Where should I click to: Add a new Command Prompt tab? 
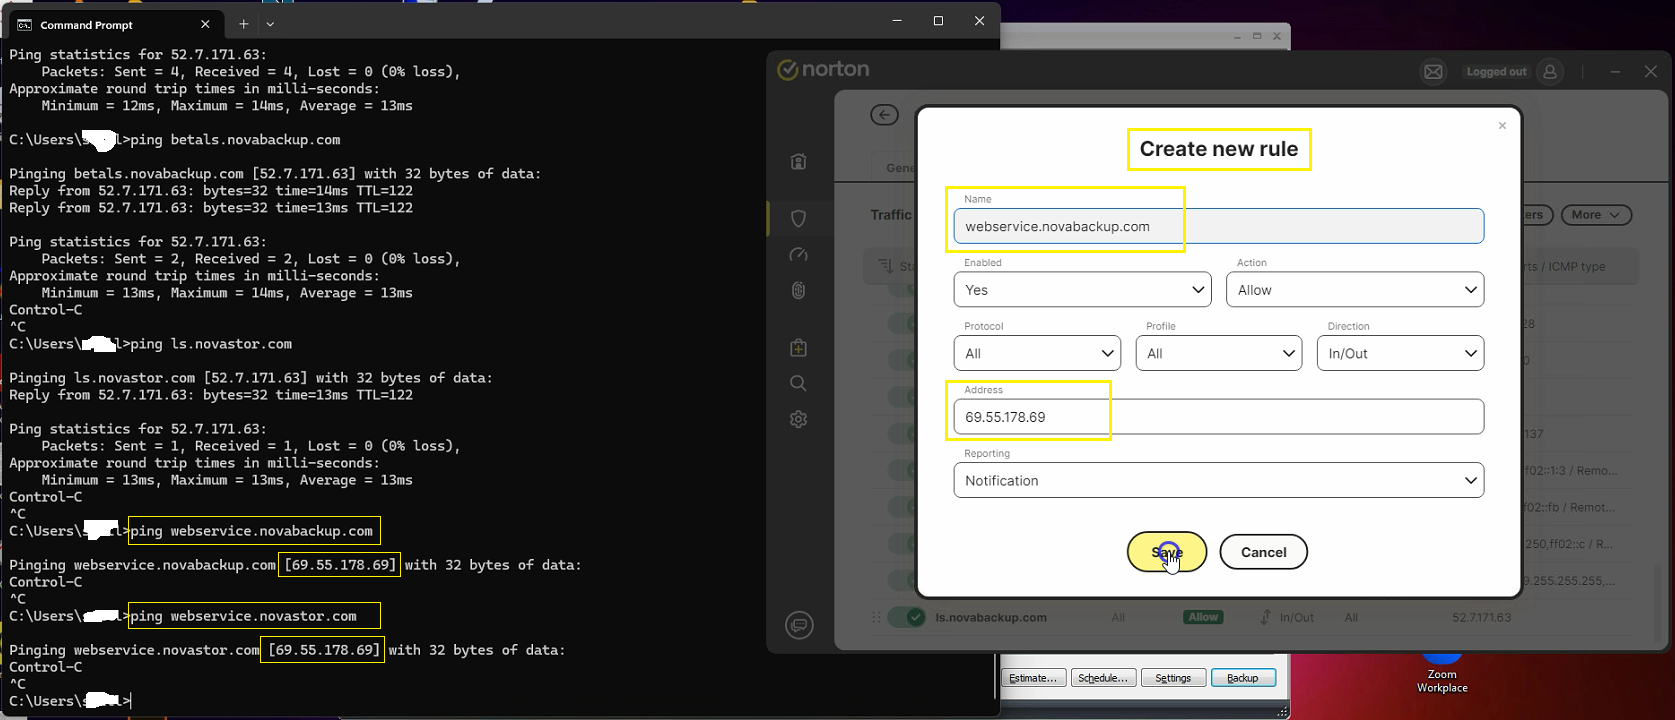tap(243, 24)
